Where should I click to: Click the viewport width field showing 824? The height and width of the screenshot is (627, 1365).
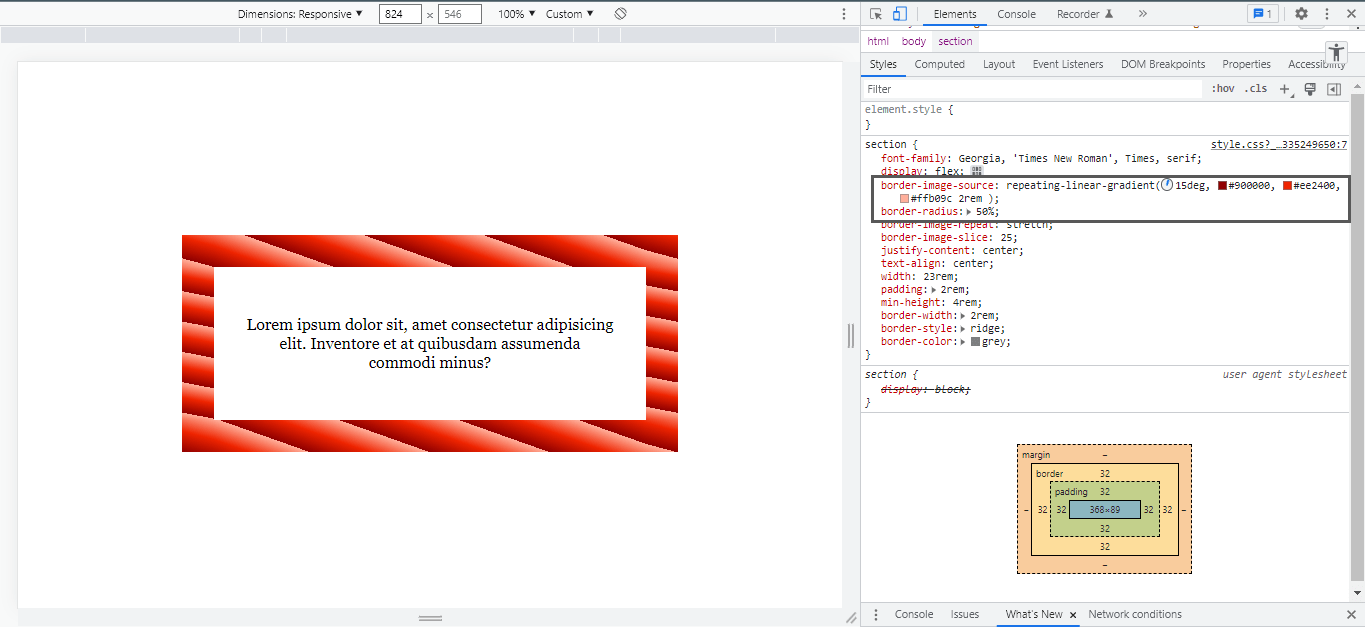pos(400,14)
